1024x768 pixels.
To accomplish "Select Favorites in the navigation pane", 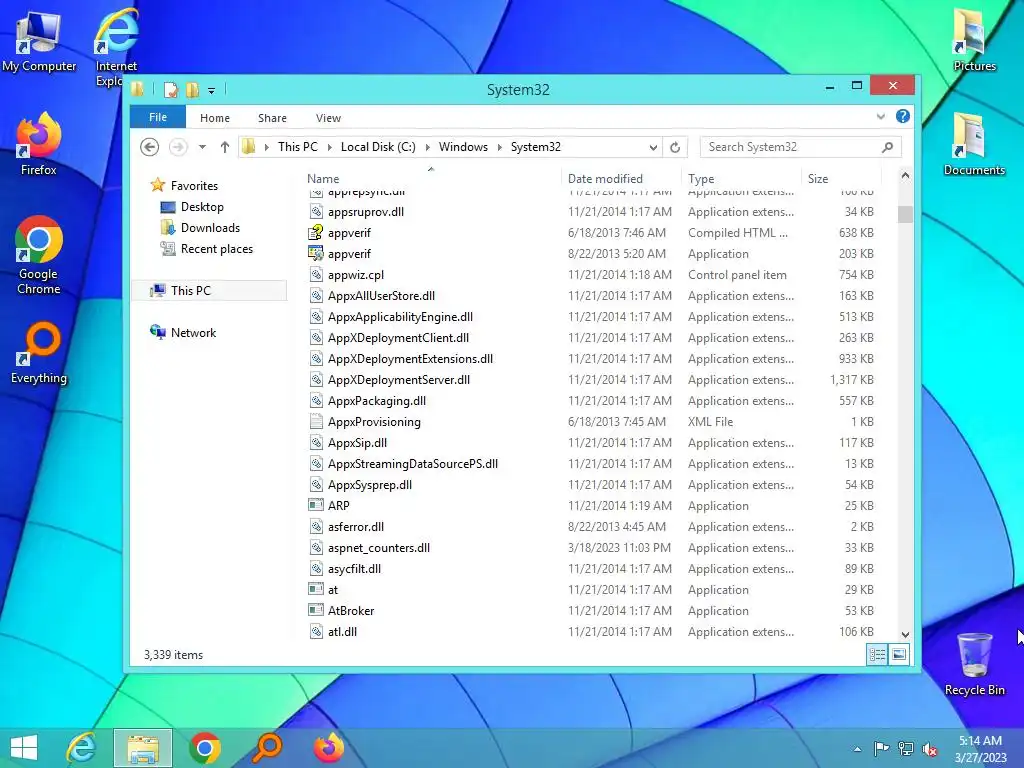I will 194,185.
